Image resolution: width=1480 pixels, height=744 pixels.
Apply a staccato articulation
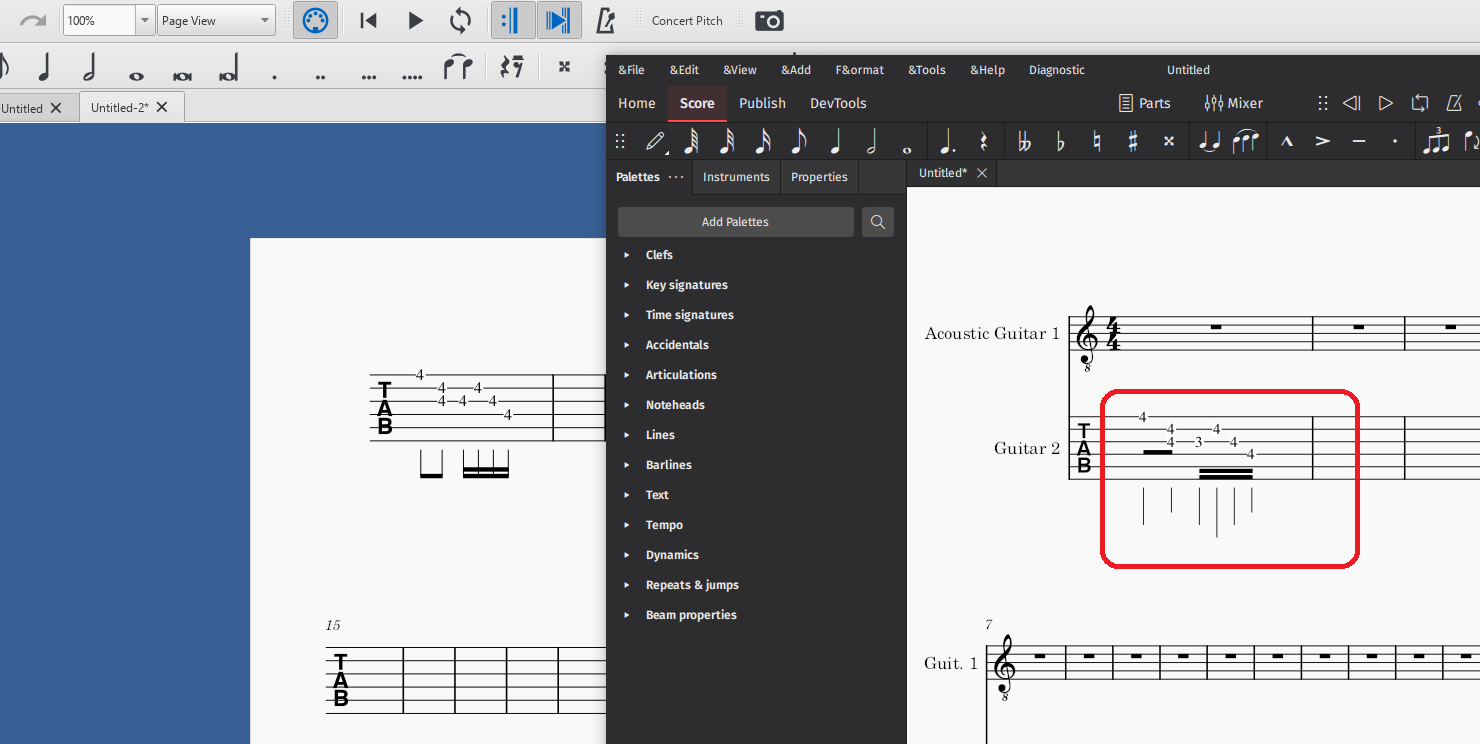pyautogui.click(x=1394, y=141)
